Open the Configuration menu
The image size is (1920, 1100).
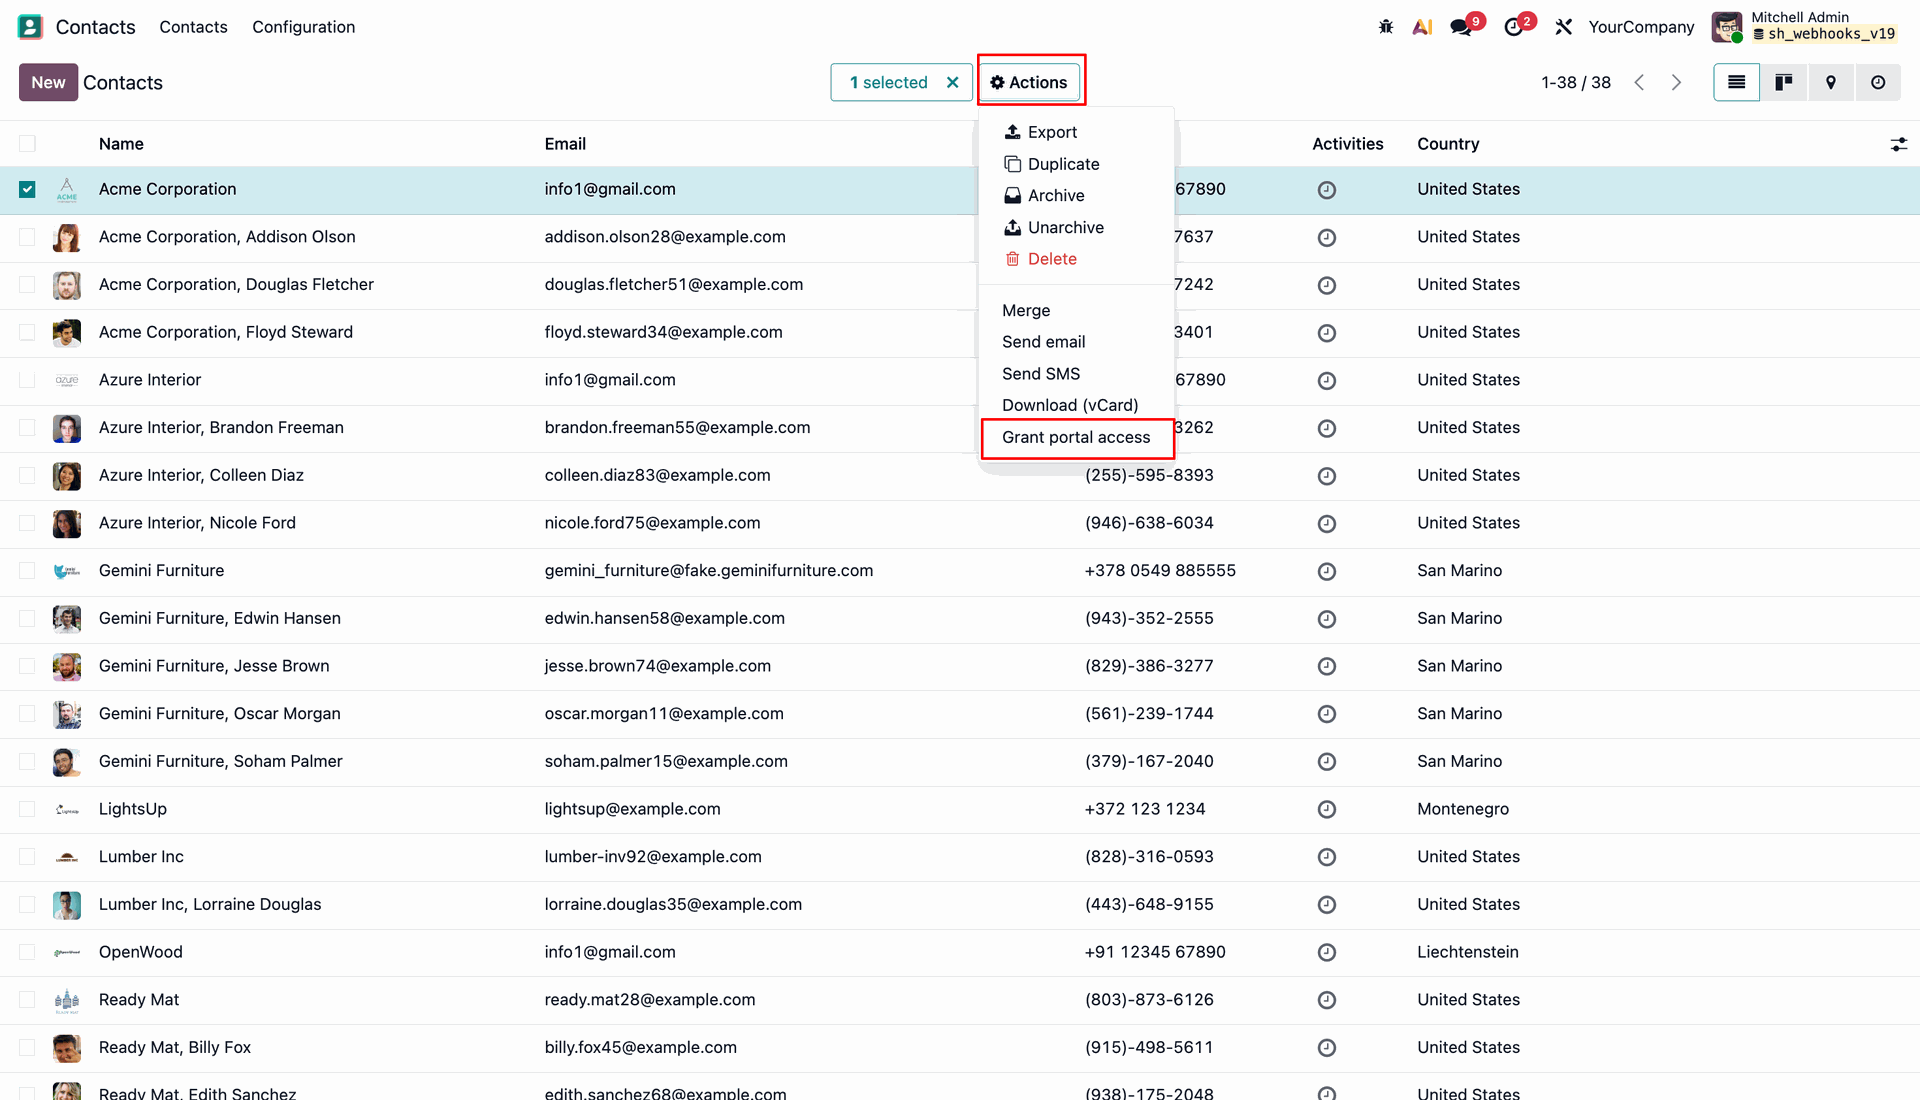[x=303, y=27]
